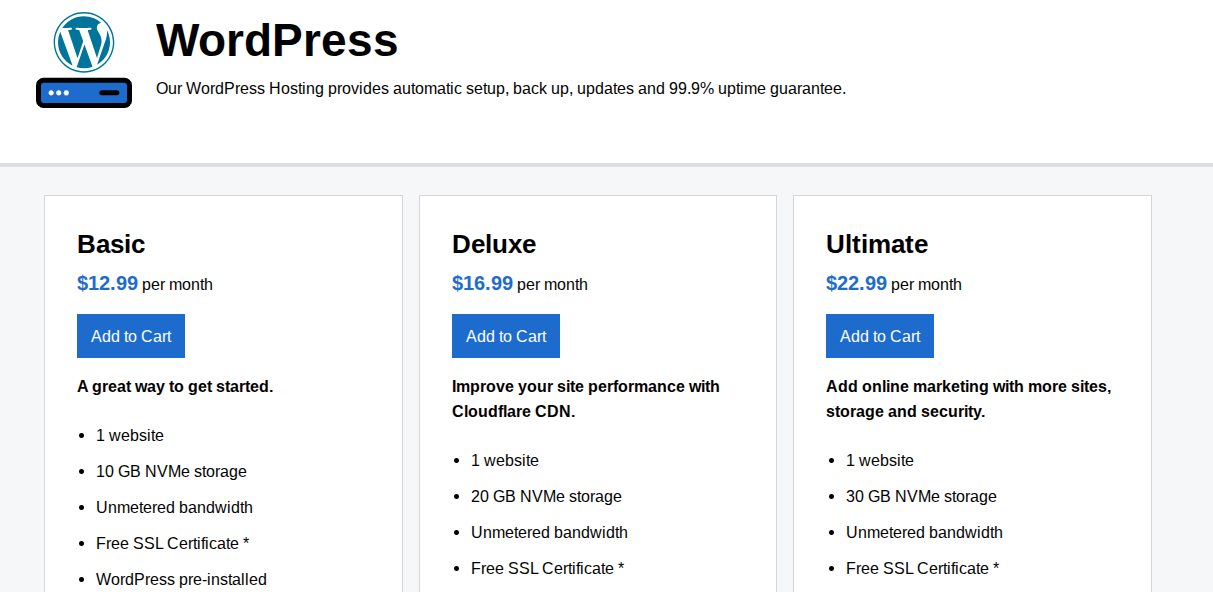This screenshot has height=592, width=1213.
Task: Add the Ultimate plan to cart
Action: coord(880,336)
